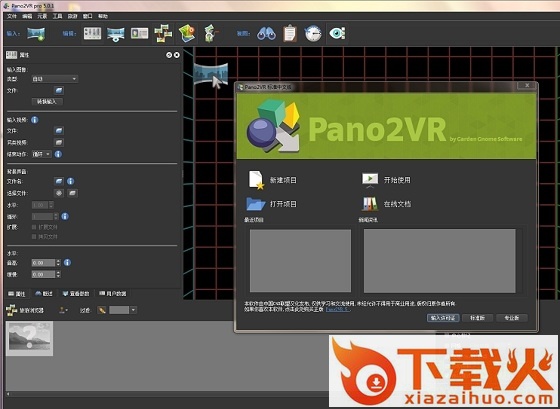The width and height of the screenshot is (560, 409).
Task: Click the pencil filter icon in Tour Browser
Action: click(102, 310)
